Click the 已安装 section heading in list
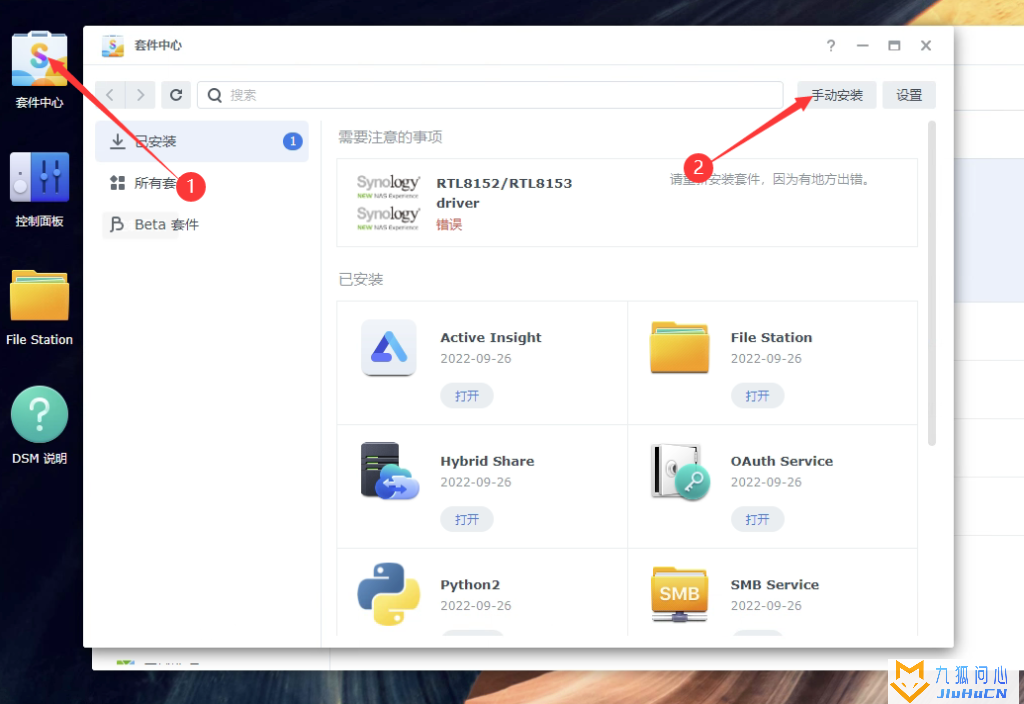1024x704 pixels. click(x=360, y=280)
